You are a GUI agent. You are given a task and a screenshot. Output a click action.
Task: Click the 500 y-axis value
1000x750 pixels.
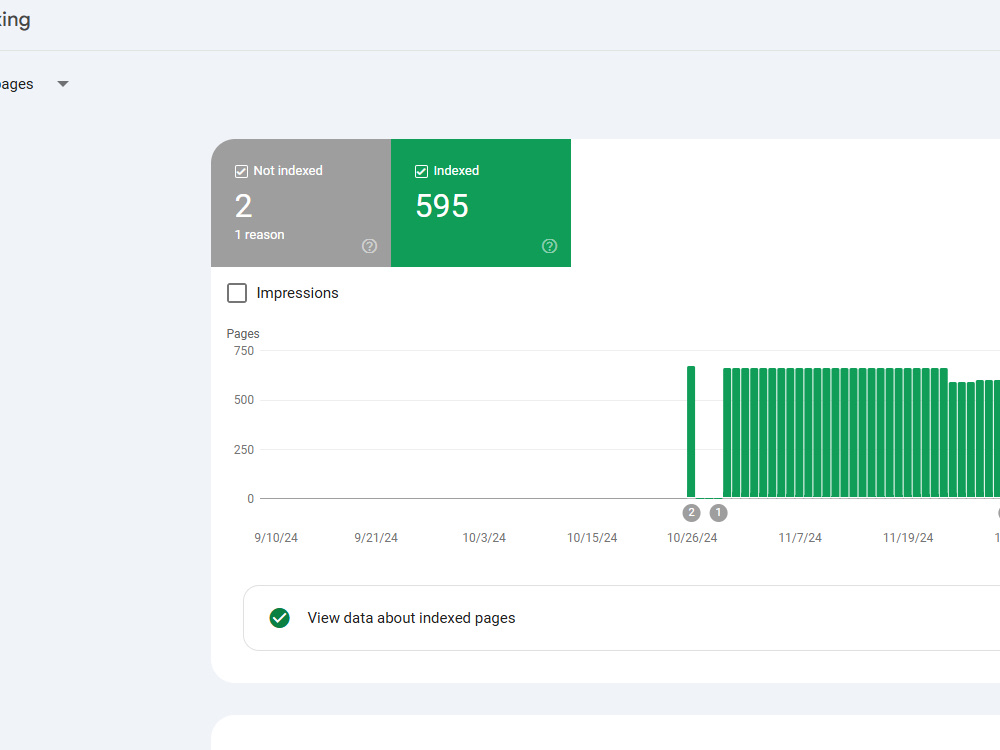pos(244,400)
